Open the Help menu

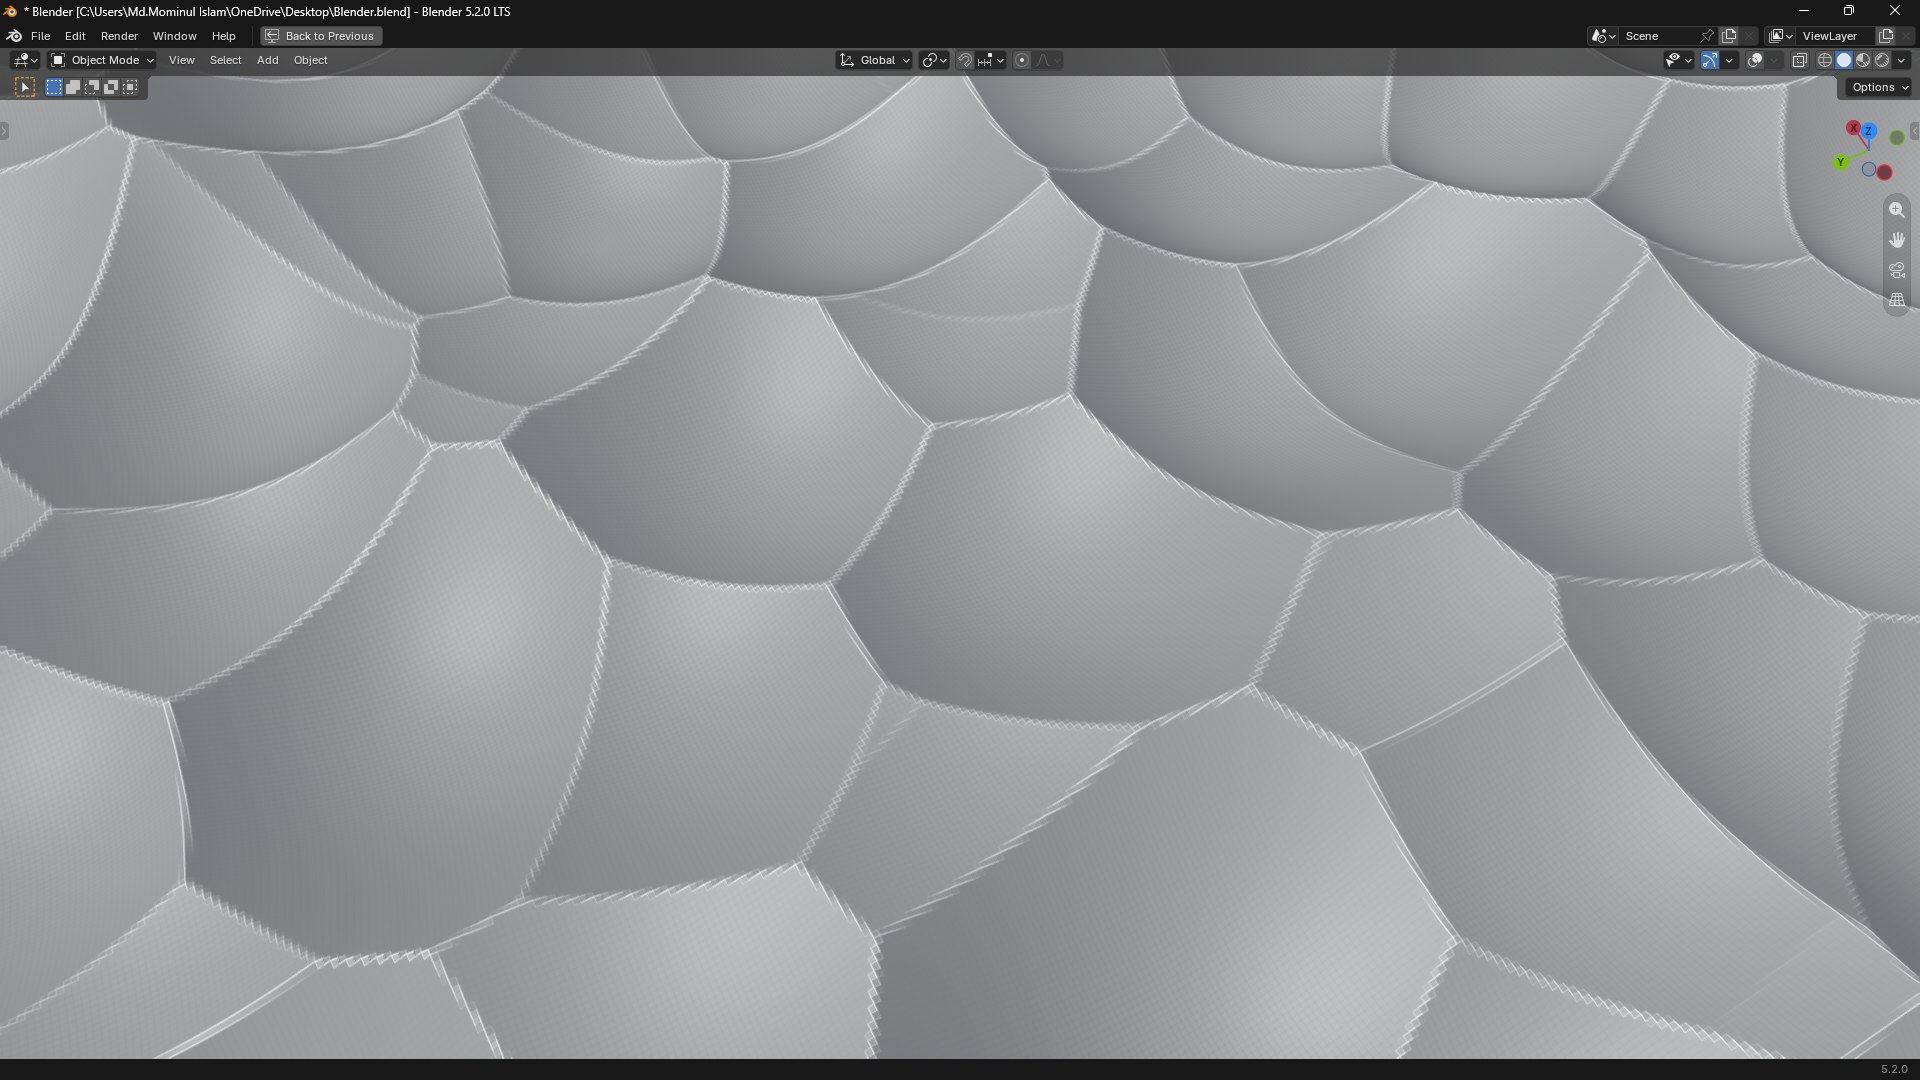[223, 36]
